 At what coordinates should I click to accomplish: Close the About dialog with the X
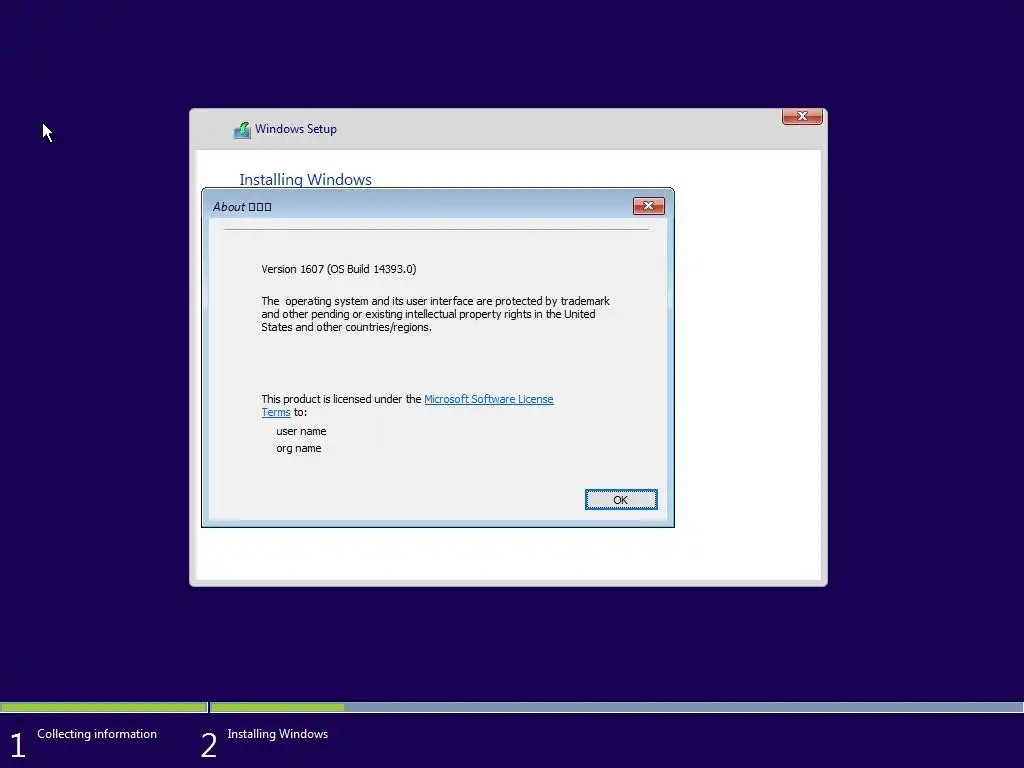[x=648, y=206]
